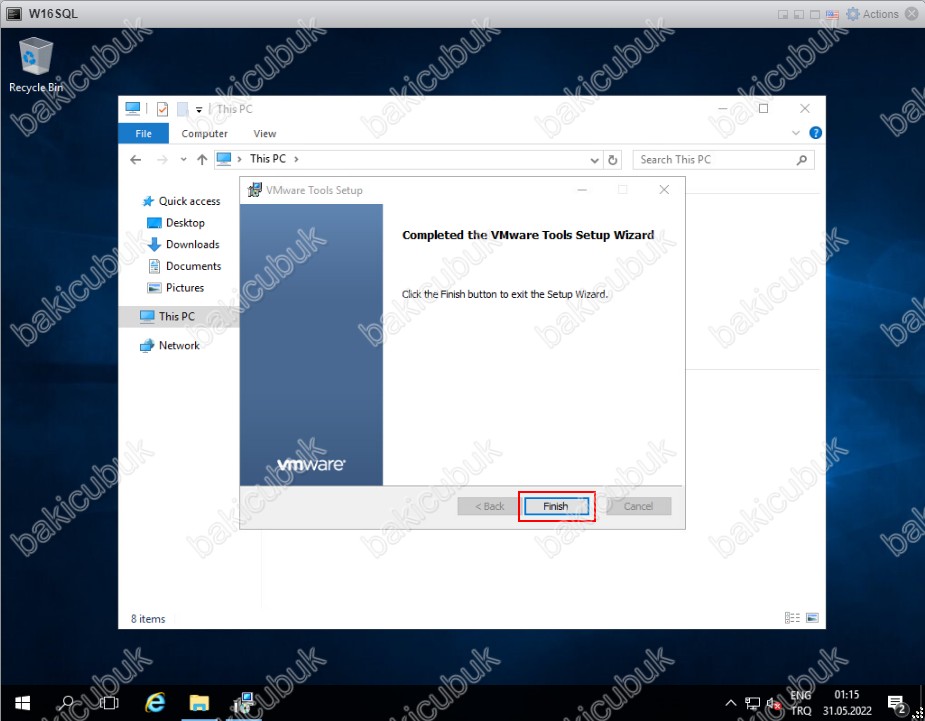Image resolution: width=925 pixels, height=721 pixels.
Task: Open the File tab in This PC
Action: click(x=143, y=133)
